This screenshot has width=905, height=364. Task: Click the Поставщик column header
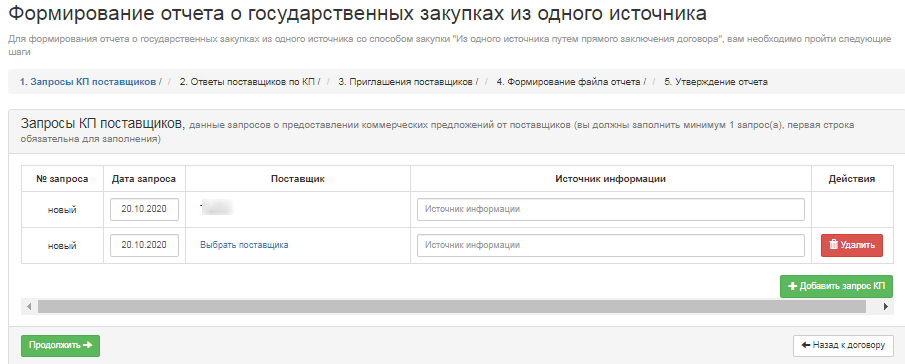pyautogui.click(x=298, y=179)
